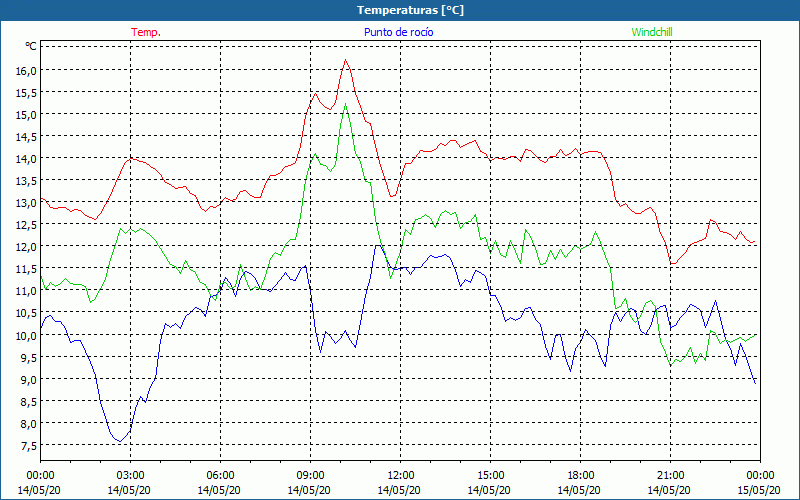Select the red Temp. legend label
The height and width of the screenshot is (500, 800).
click(x=146, y=32)
